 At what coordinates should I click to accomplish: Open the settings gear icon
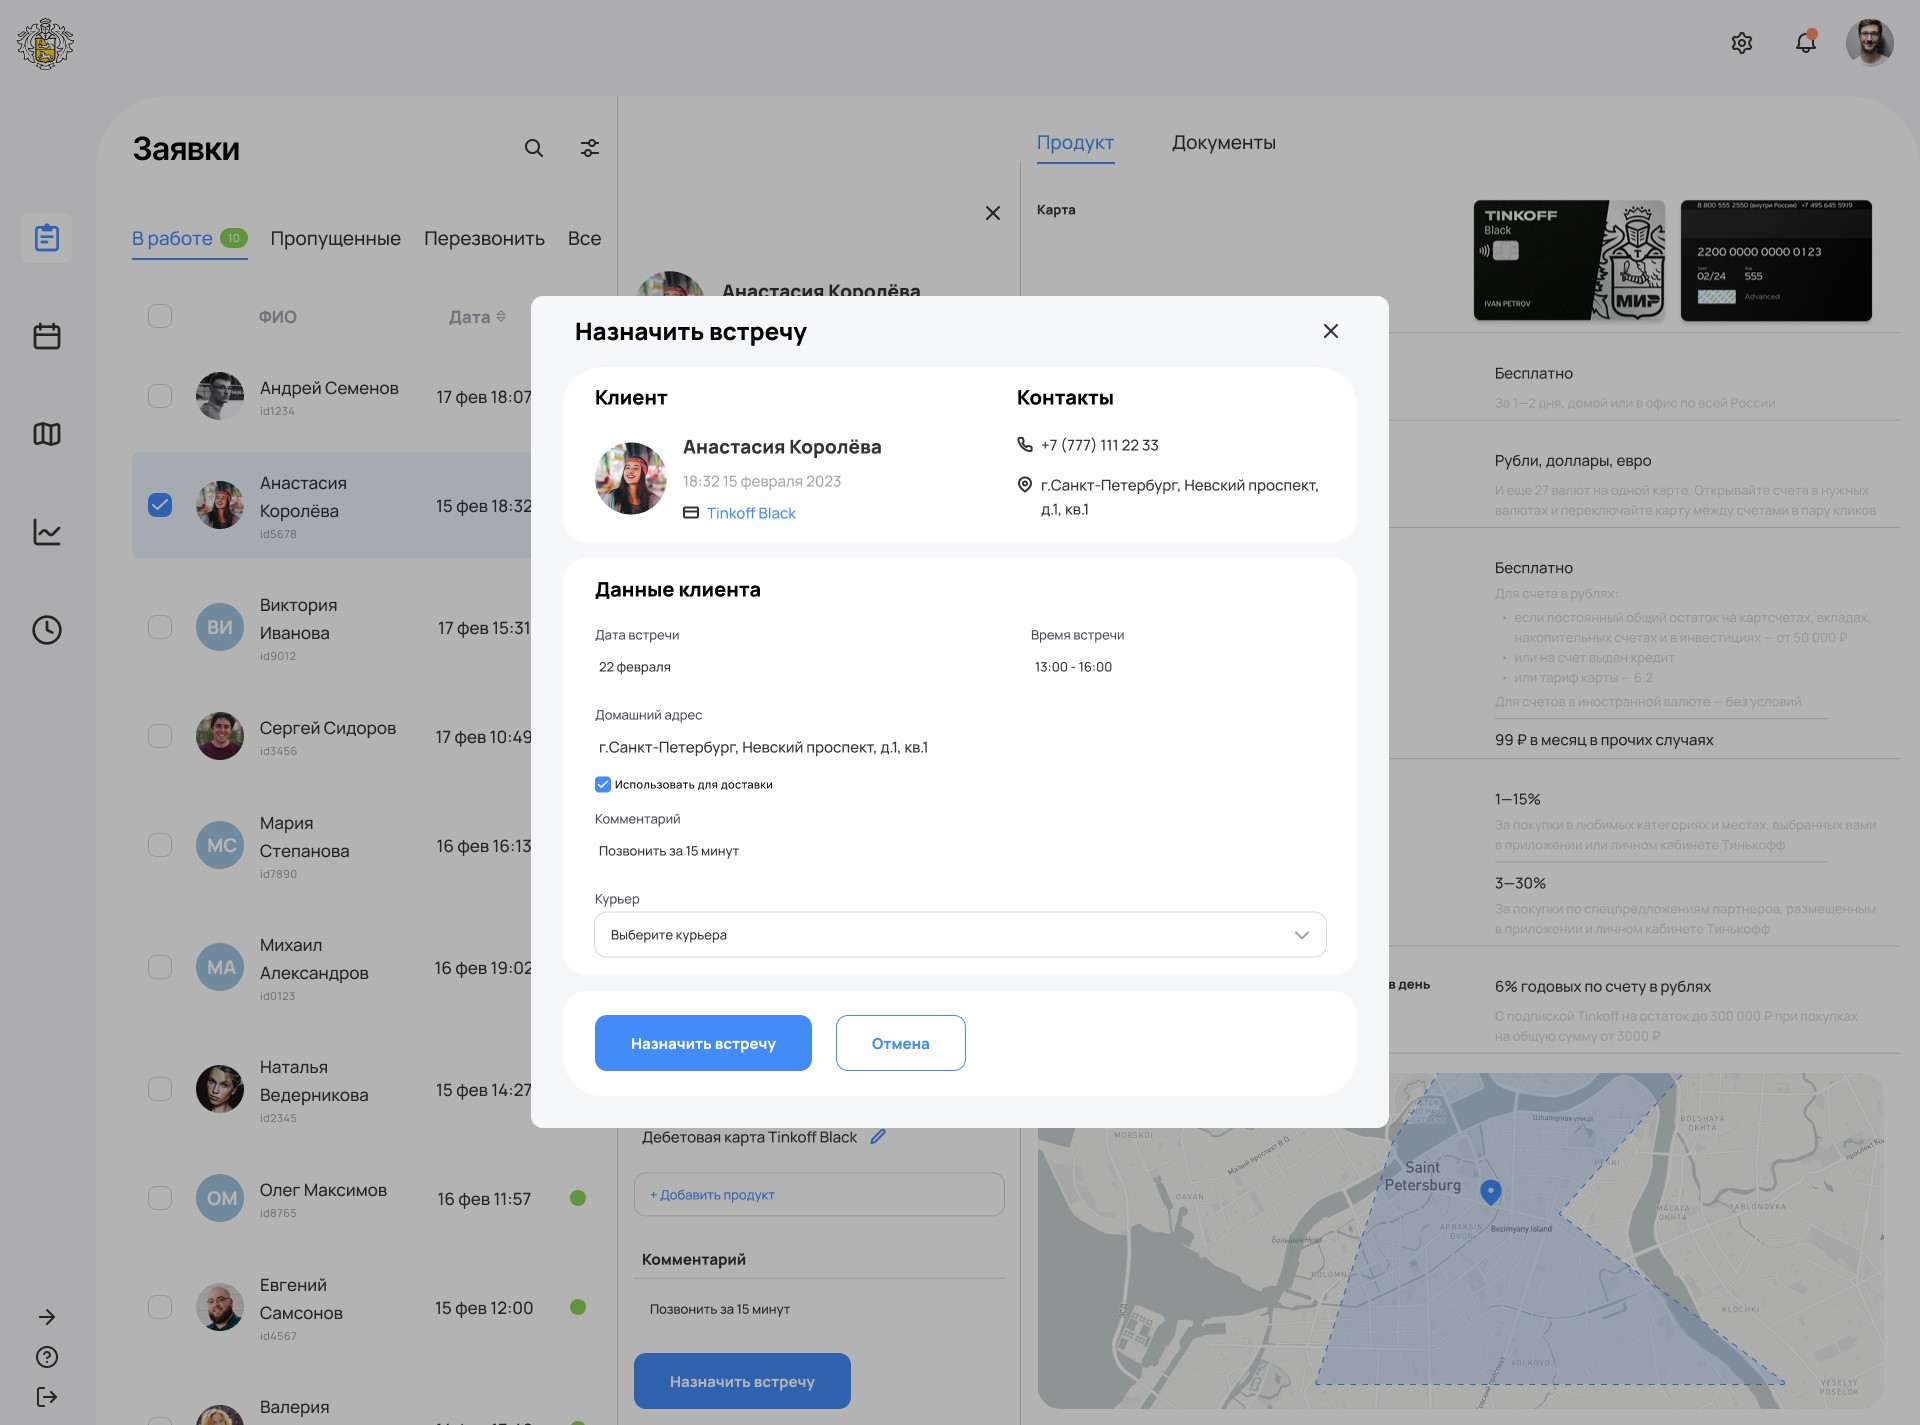coord(1742,43)
